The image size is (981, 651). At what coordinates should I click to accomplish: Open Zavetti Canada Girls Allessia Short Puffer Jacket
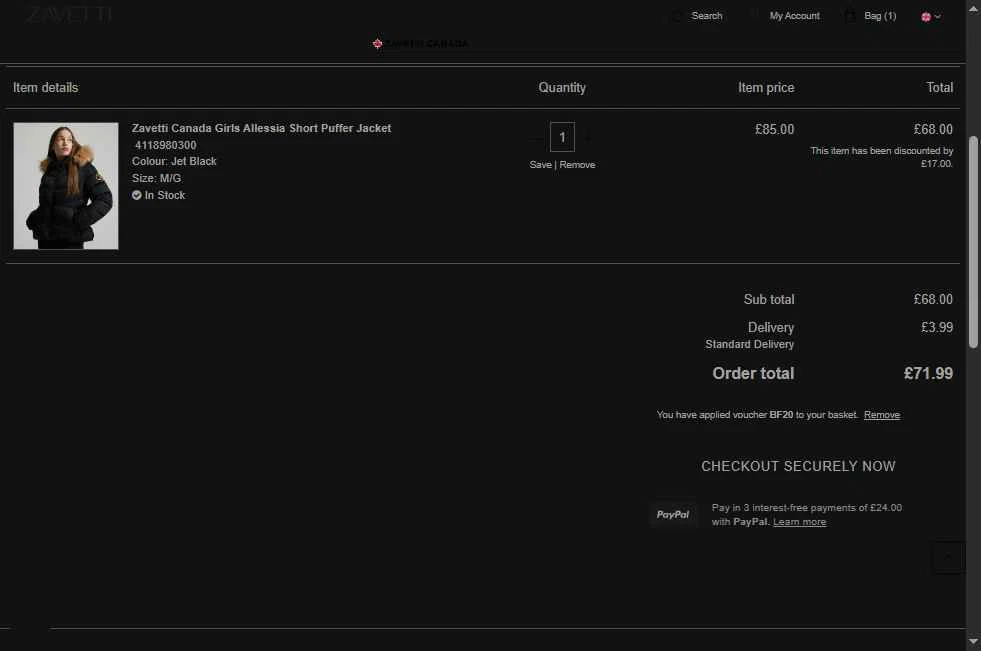coord(261,128)
